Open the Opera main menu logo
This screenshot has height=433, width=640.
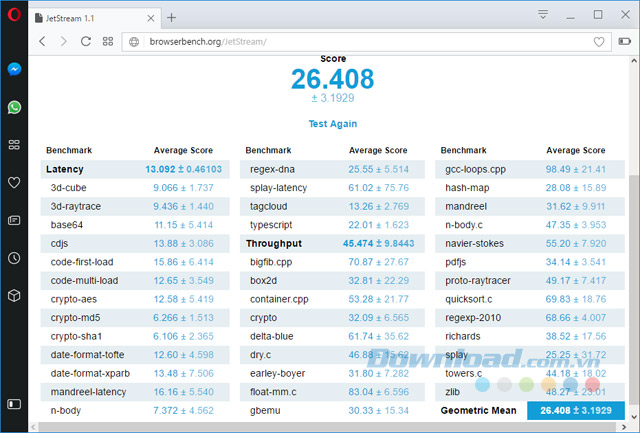pyautogui.click(x=14, y=17)
